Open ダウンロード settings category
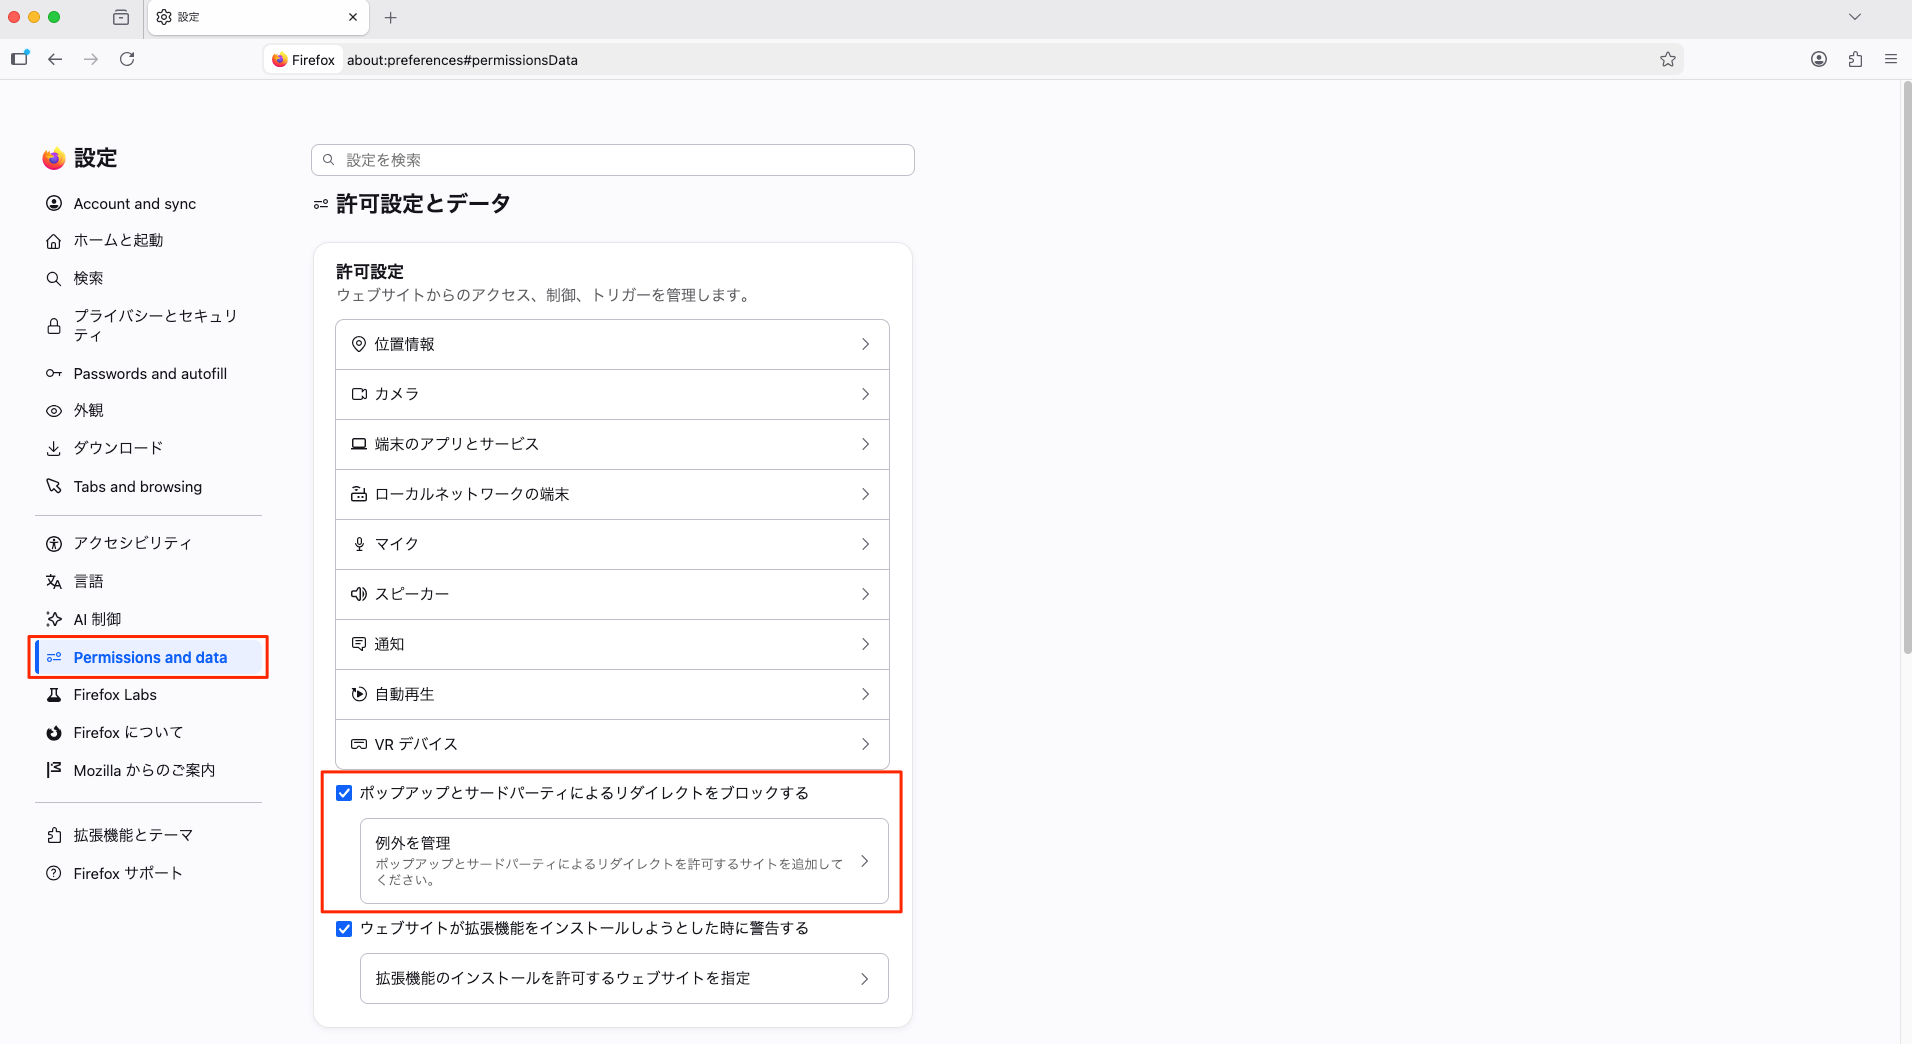 [x=148, y=449]
